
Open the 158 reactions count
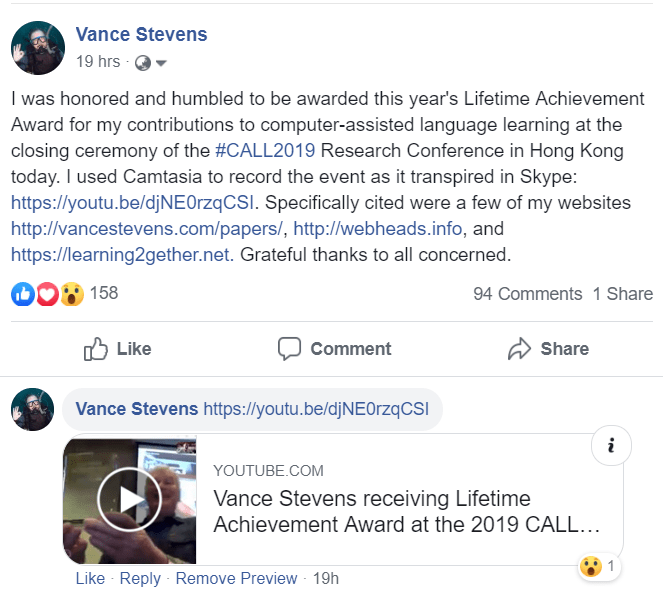coord(104,294)
